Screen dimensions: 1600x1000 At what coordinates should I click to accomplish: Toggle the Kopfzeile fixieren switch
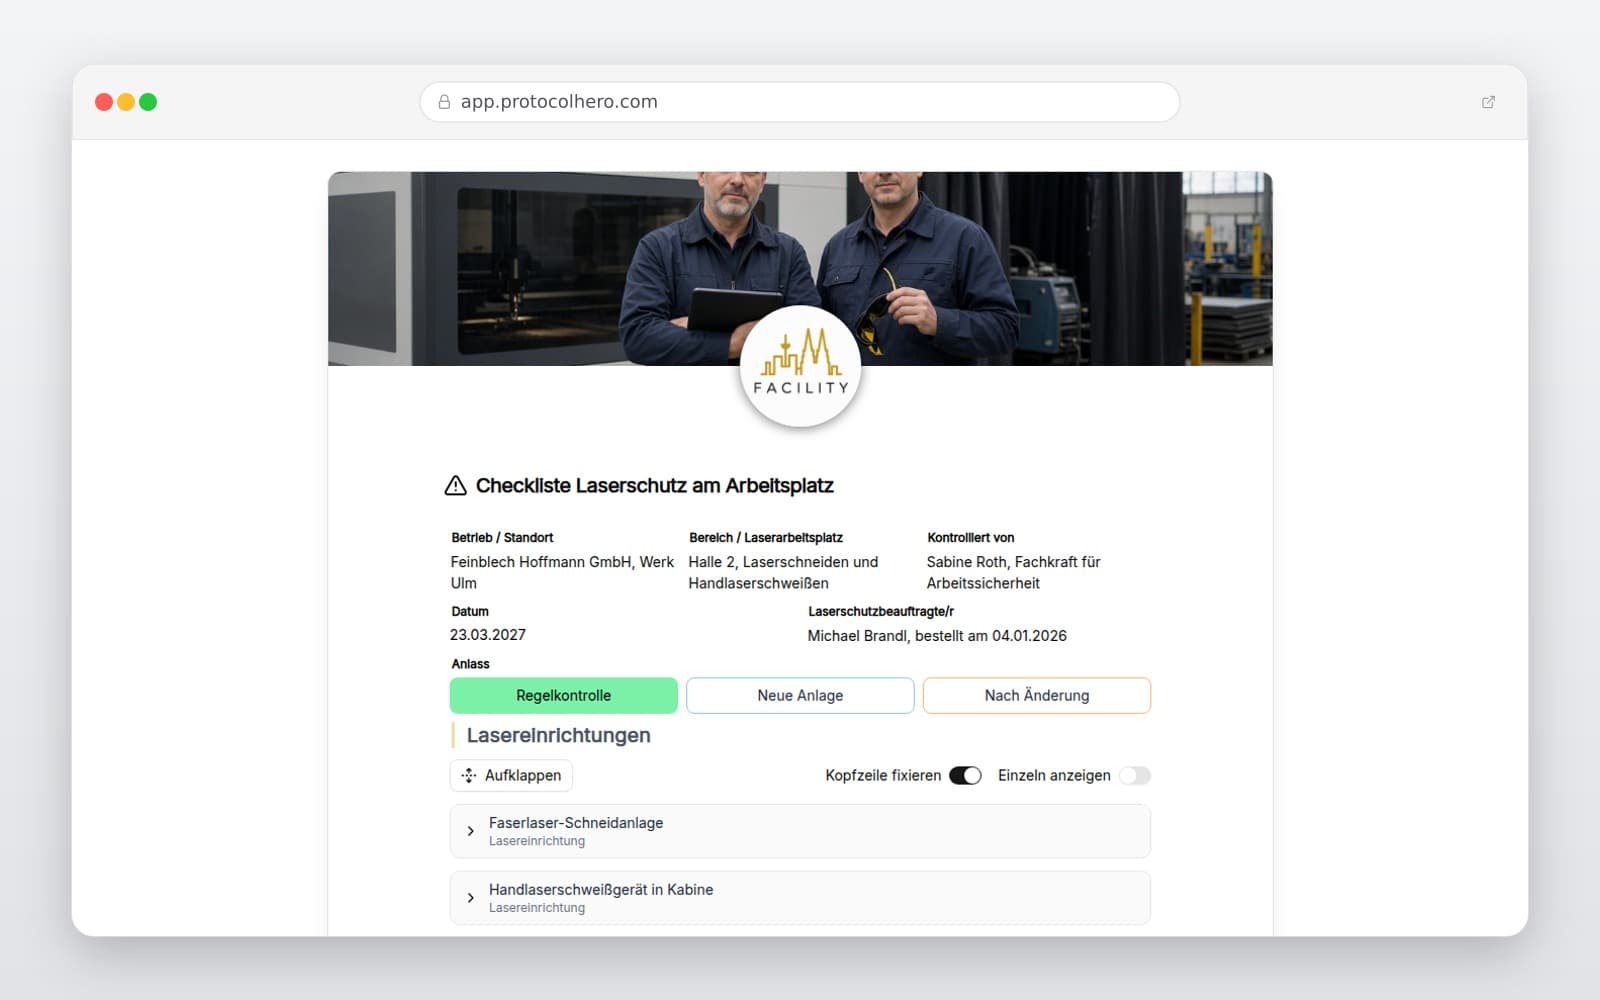tap(965, 775)
